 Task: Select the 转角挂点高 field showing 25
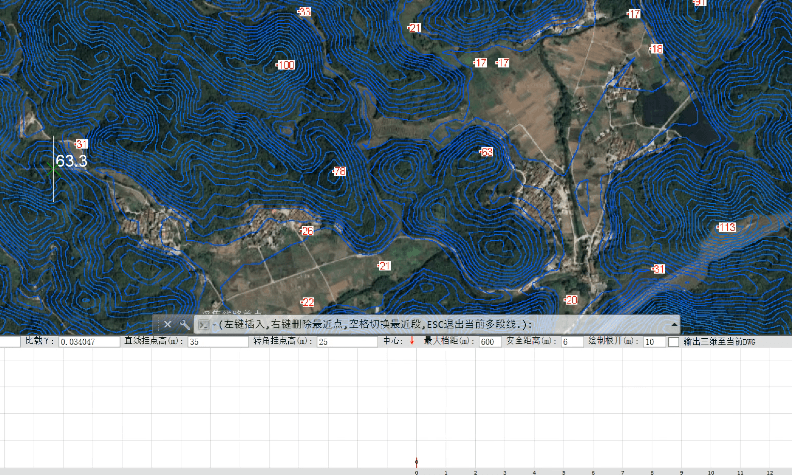pyautogui.click(x=345, y=342)
